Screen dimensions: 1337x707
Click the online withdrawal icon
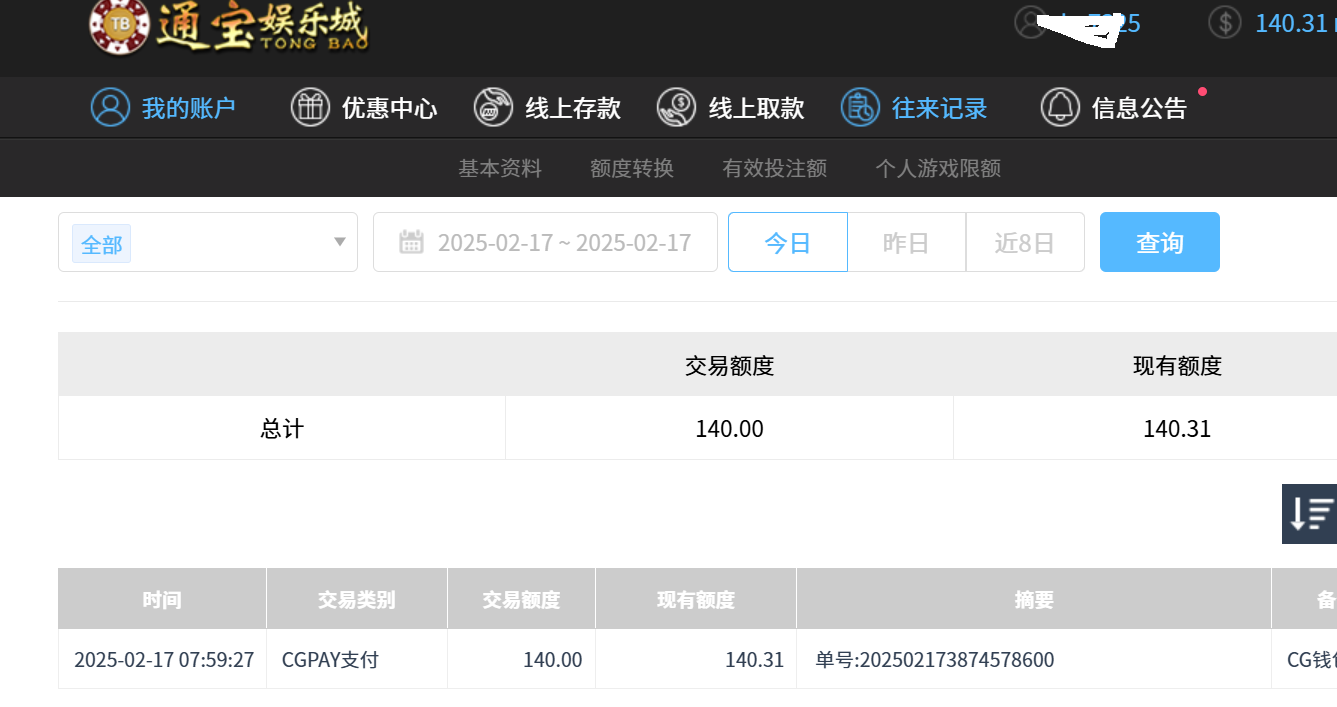[x=676, y=107]
